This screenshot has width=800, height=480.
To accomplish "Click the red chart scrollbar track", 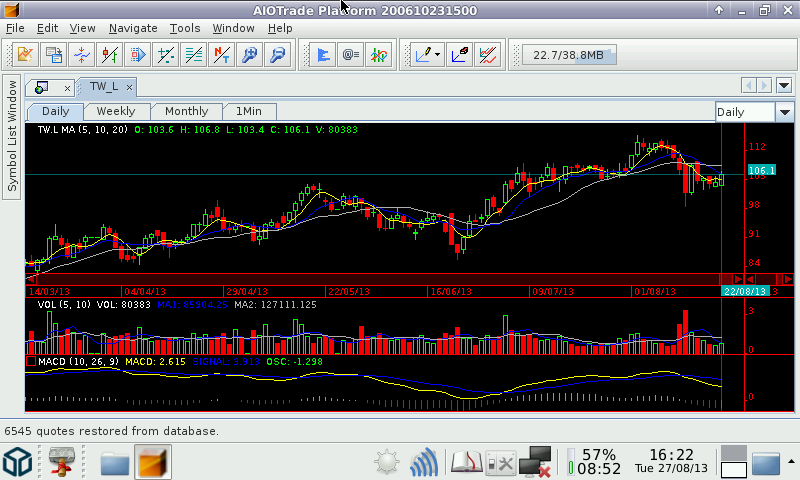I will (x=378, y=279).
